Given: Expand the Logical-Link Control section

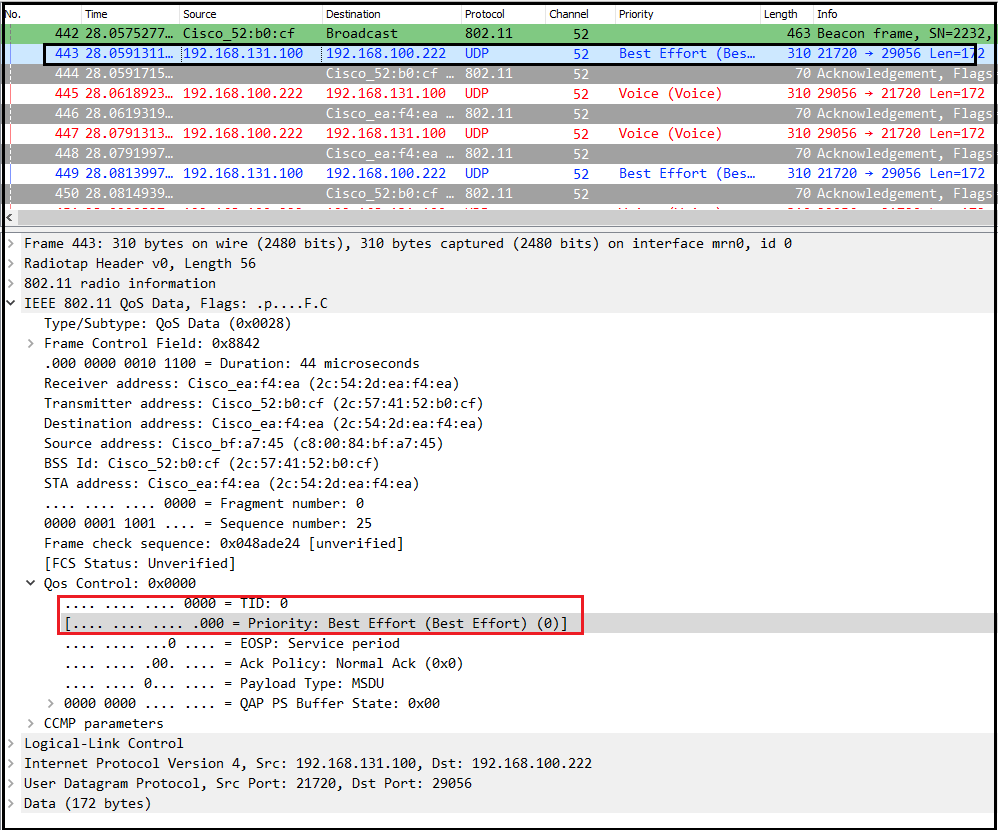Looking at the screenshot, I should tap(13, 743).
